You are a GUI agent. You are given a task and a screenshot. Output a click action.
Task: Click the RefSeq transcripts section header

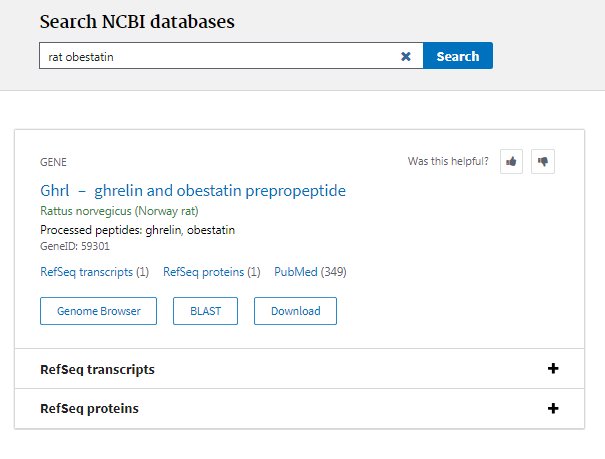point(97,369)
